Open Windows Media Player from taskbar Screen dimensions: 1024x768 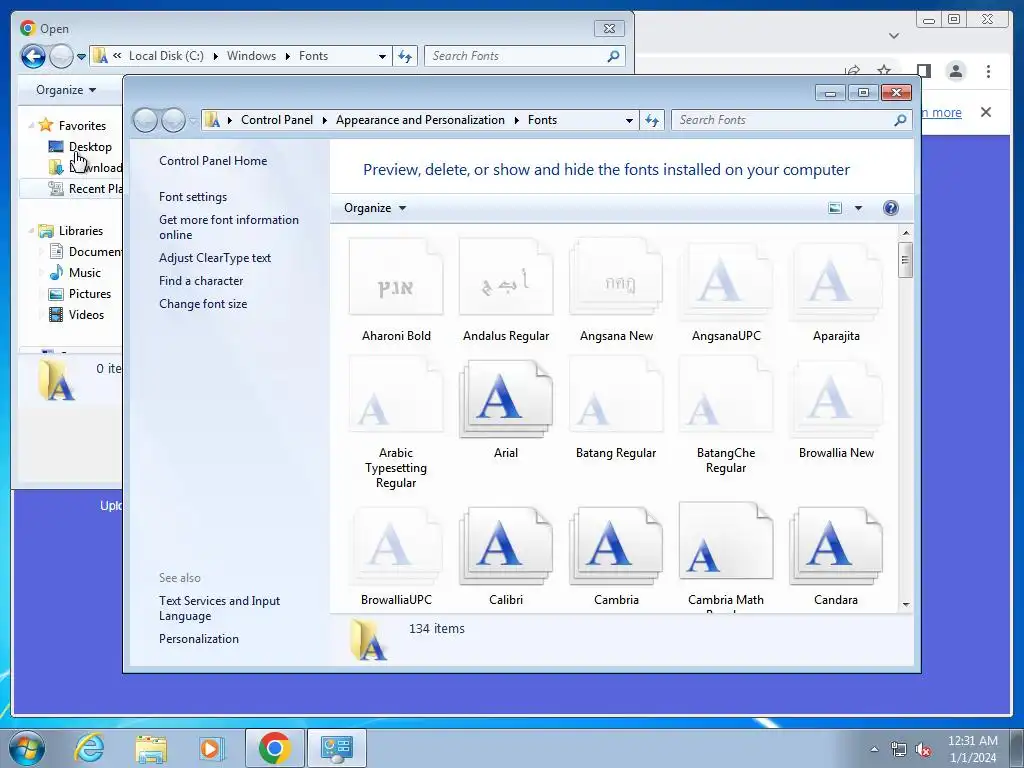[x=211, y=748]
